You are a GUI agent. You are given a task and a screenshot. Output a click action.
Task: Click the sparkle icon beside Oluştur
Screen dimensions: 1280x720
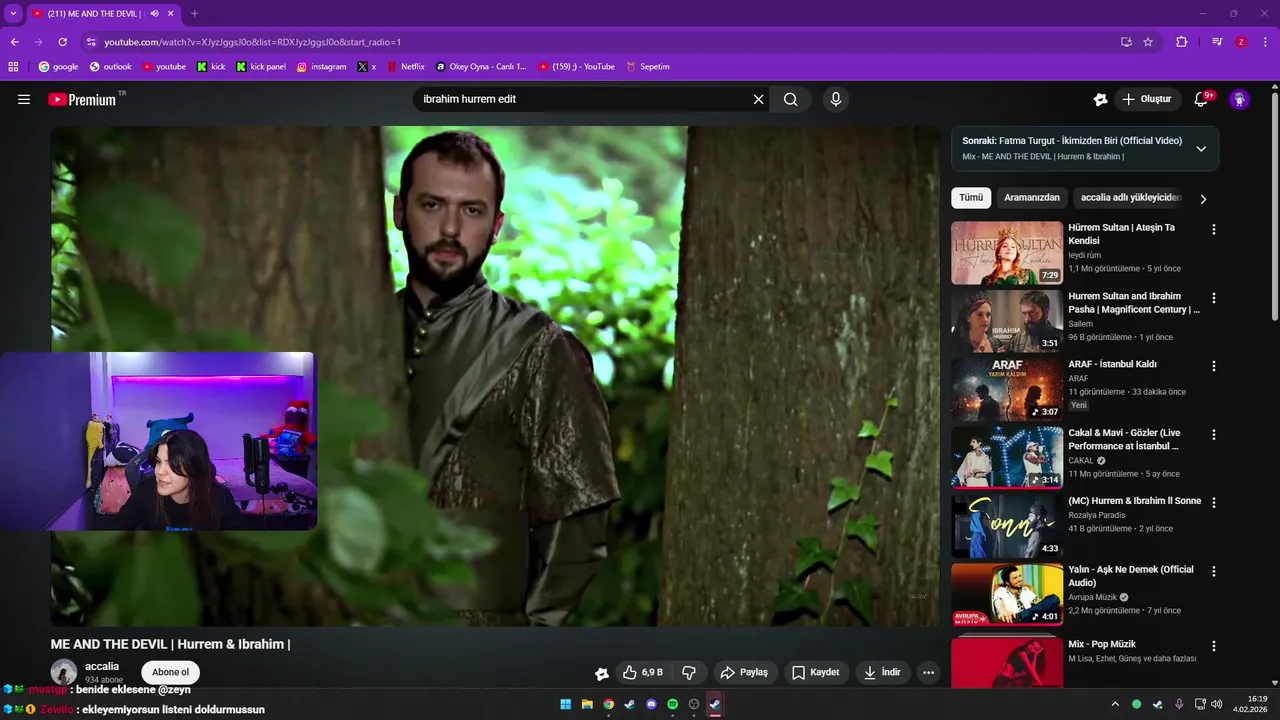1100,99
